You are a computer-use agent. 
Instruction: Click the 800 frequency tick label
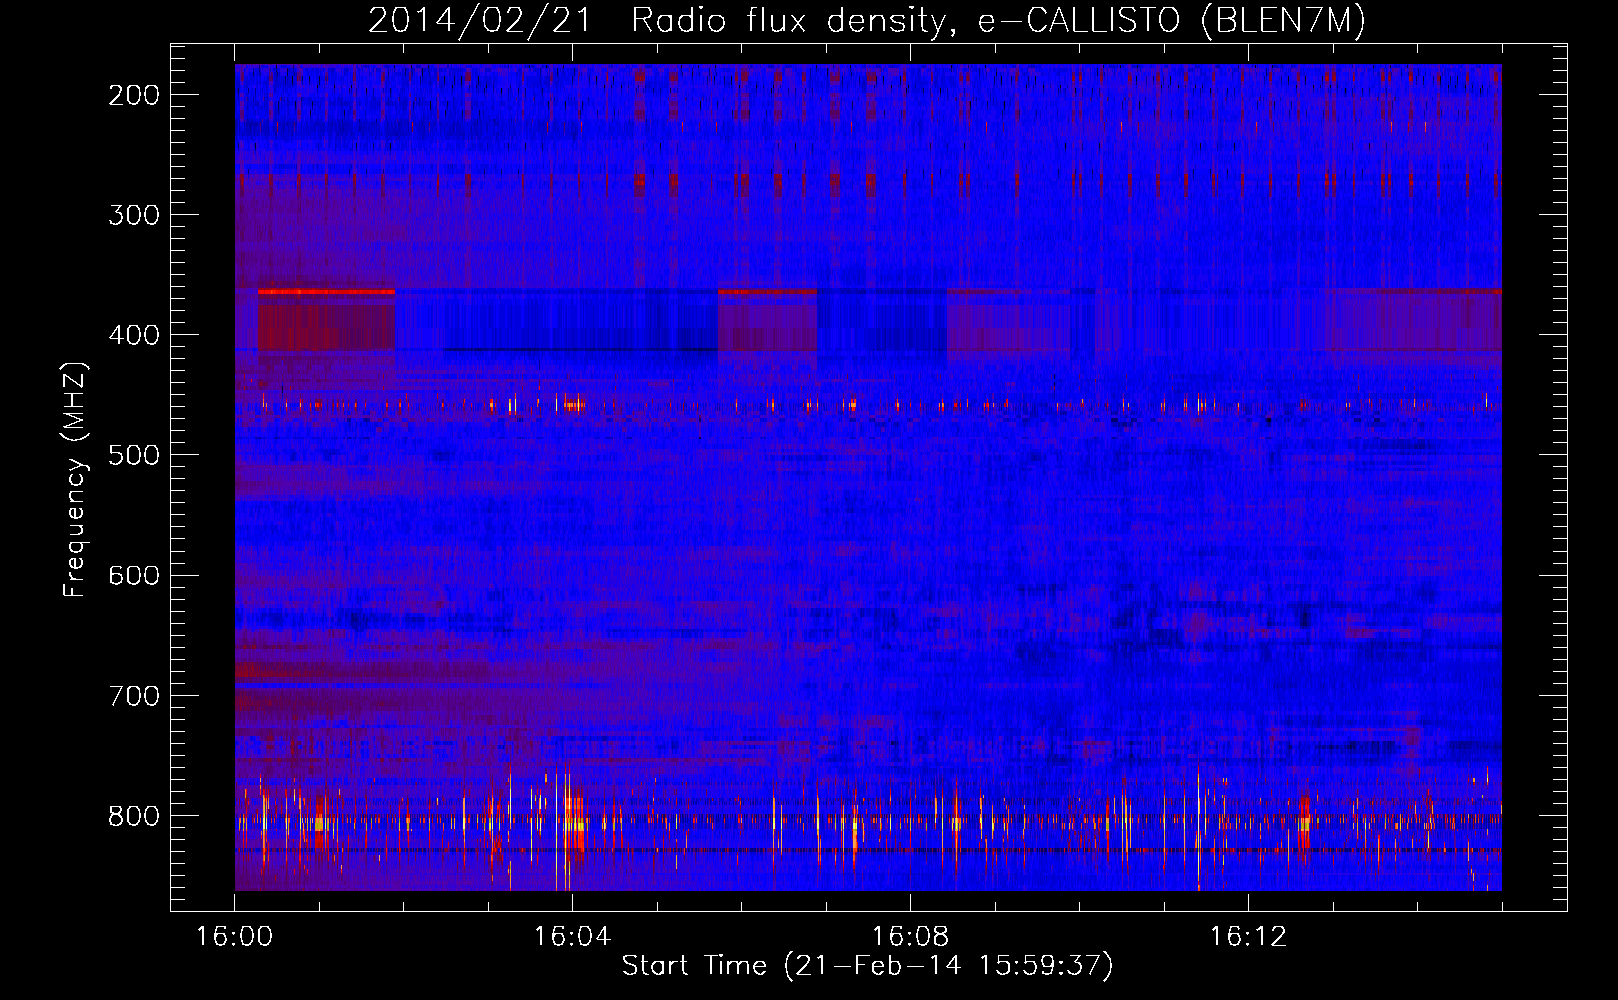click(x=134, y=815)
